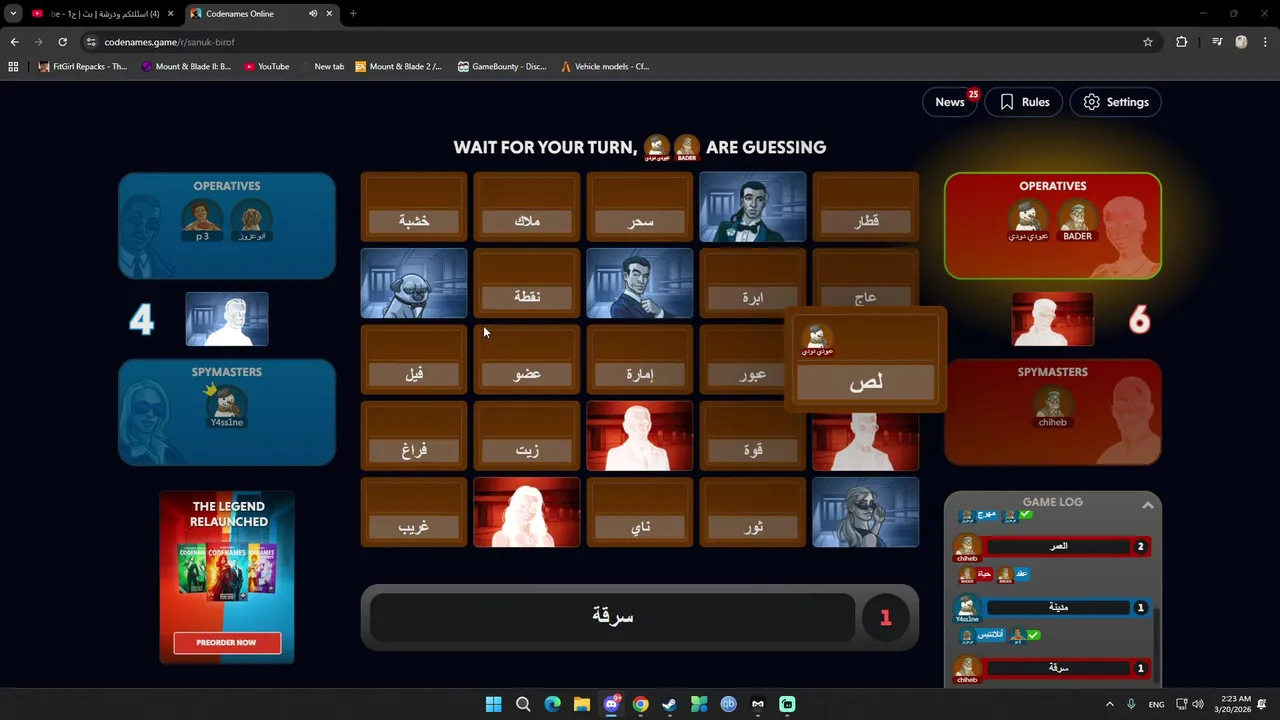The image size is (1280, 720).
Task: Click the سرقة clue in game log
Action: point(1058,668)
